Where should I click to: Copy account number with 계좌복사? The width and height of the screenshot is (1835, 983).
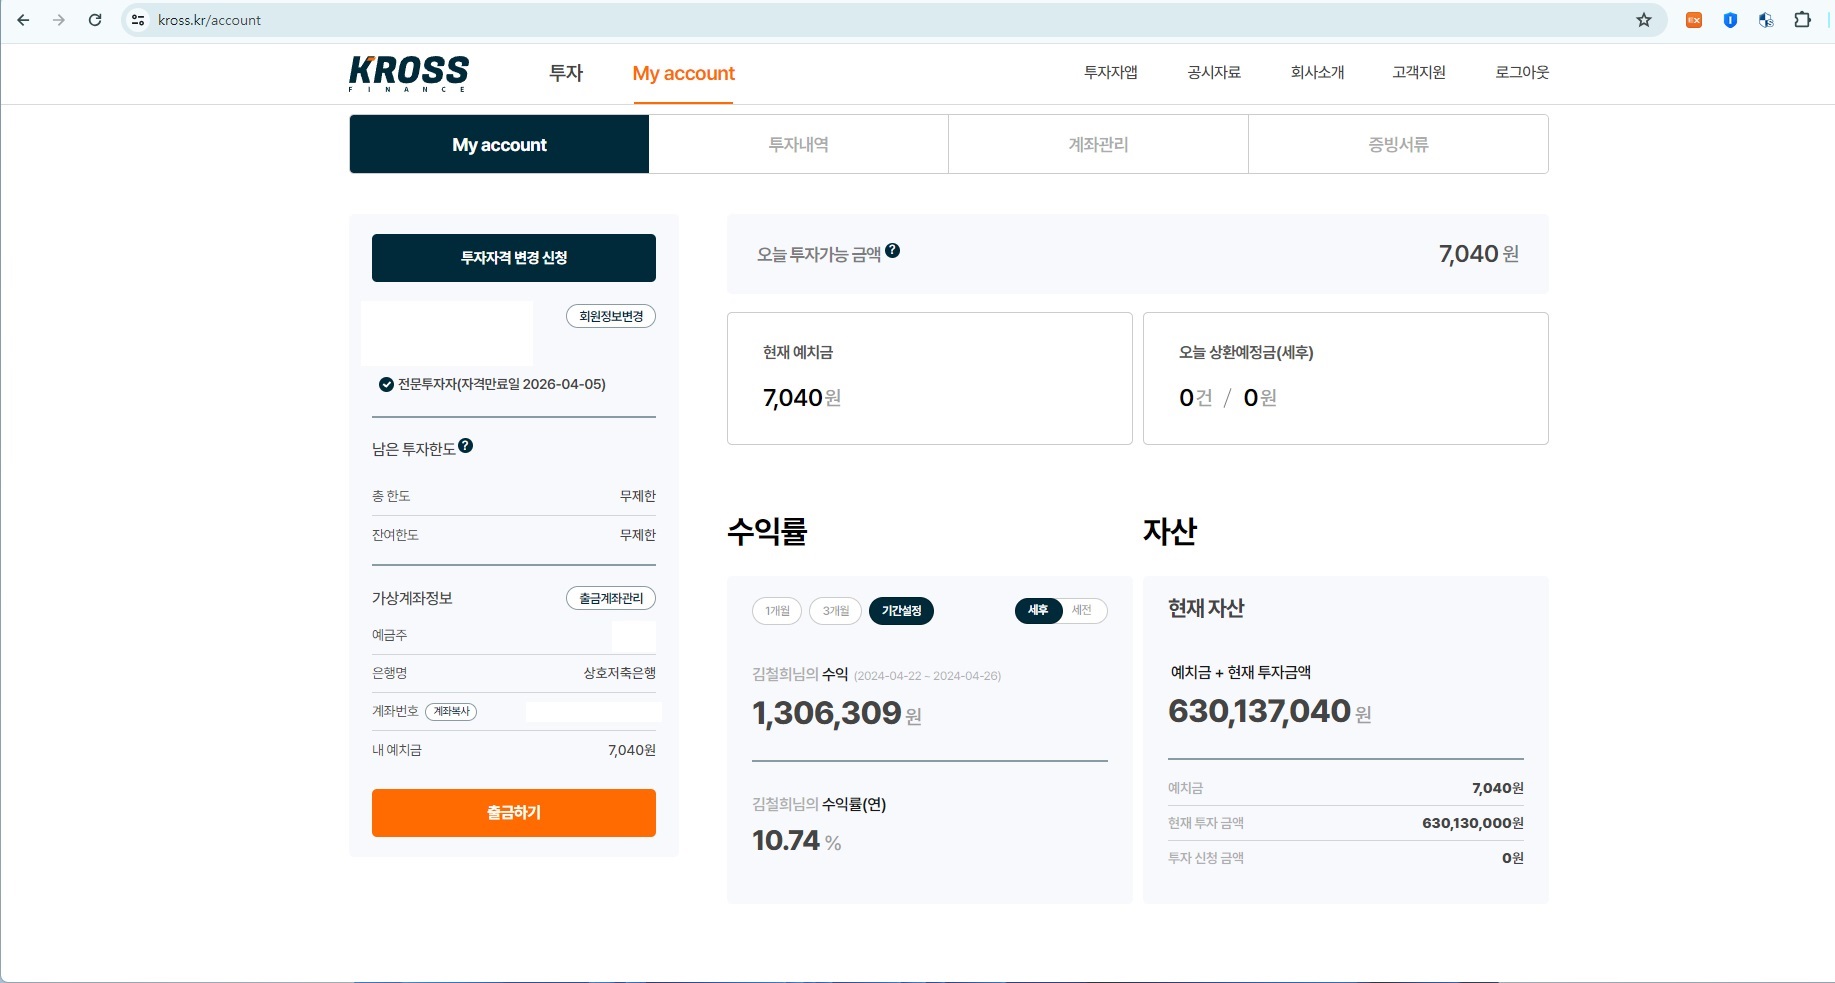point(451,711)
